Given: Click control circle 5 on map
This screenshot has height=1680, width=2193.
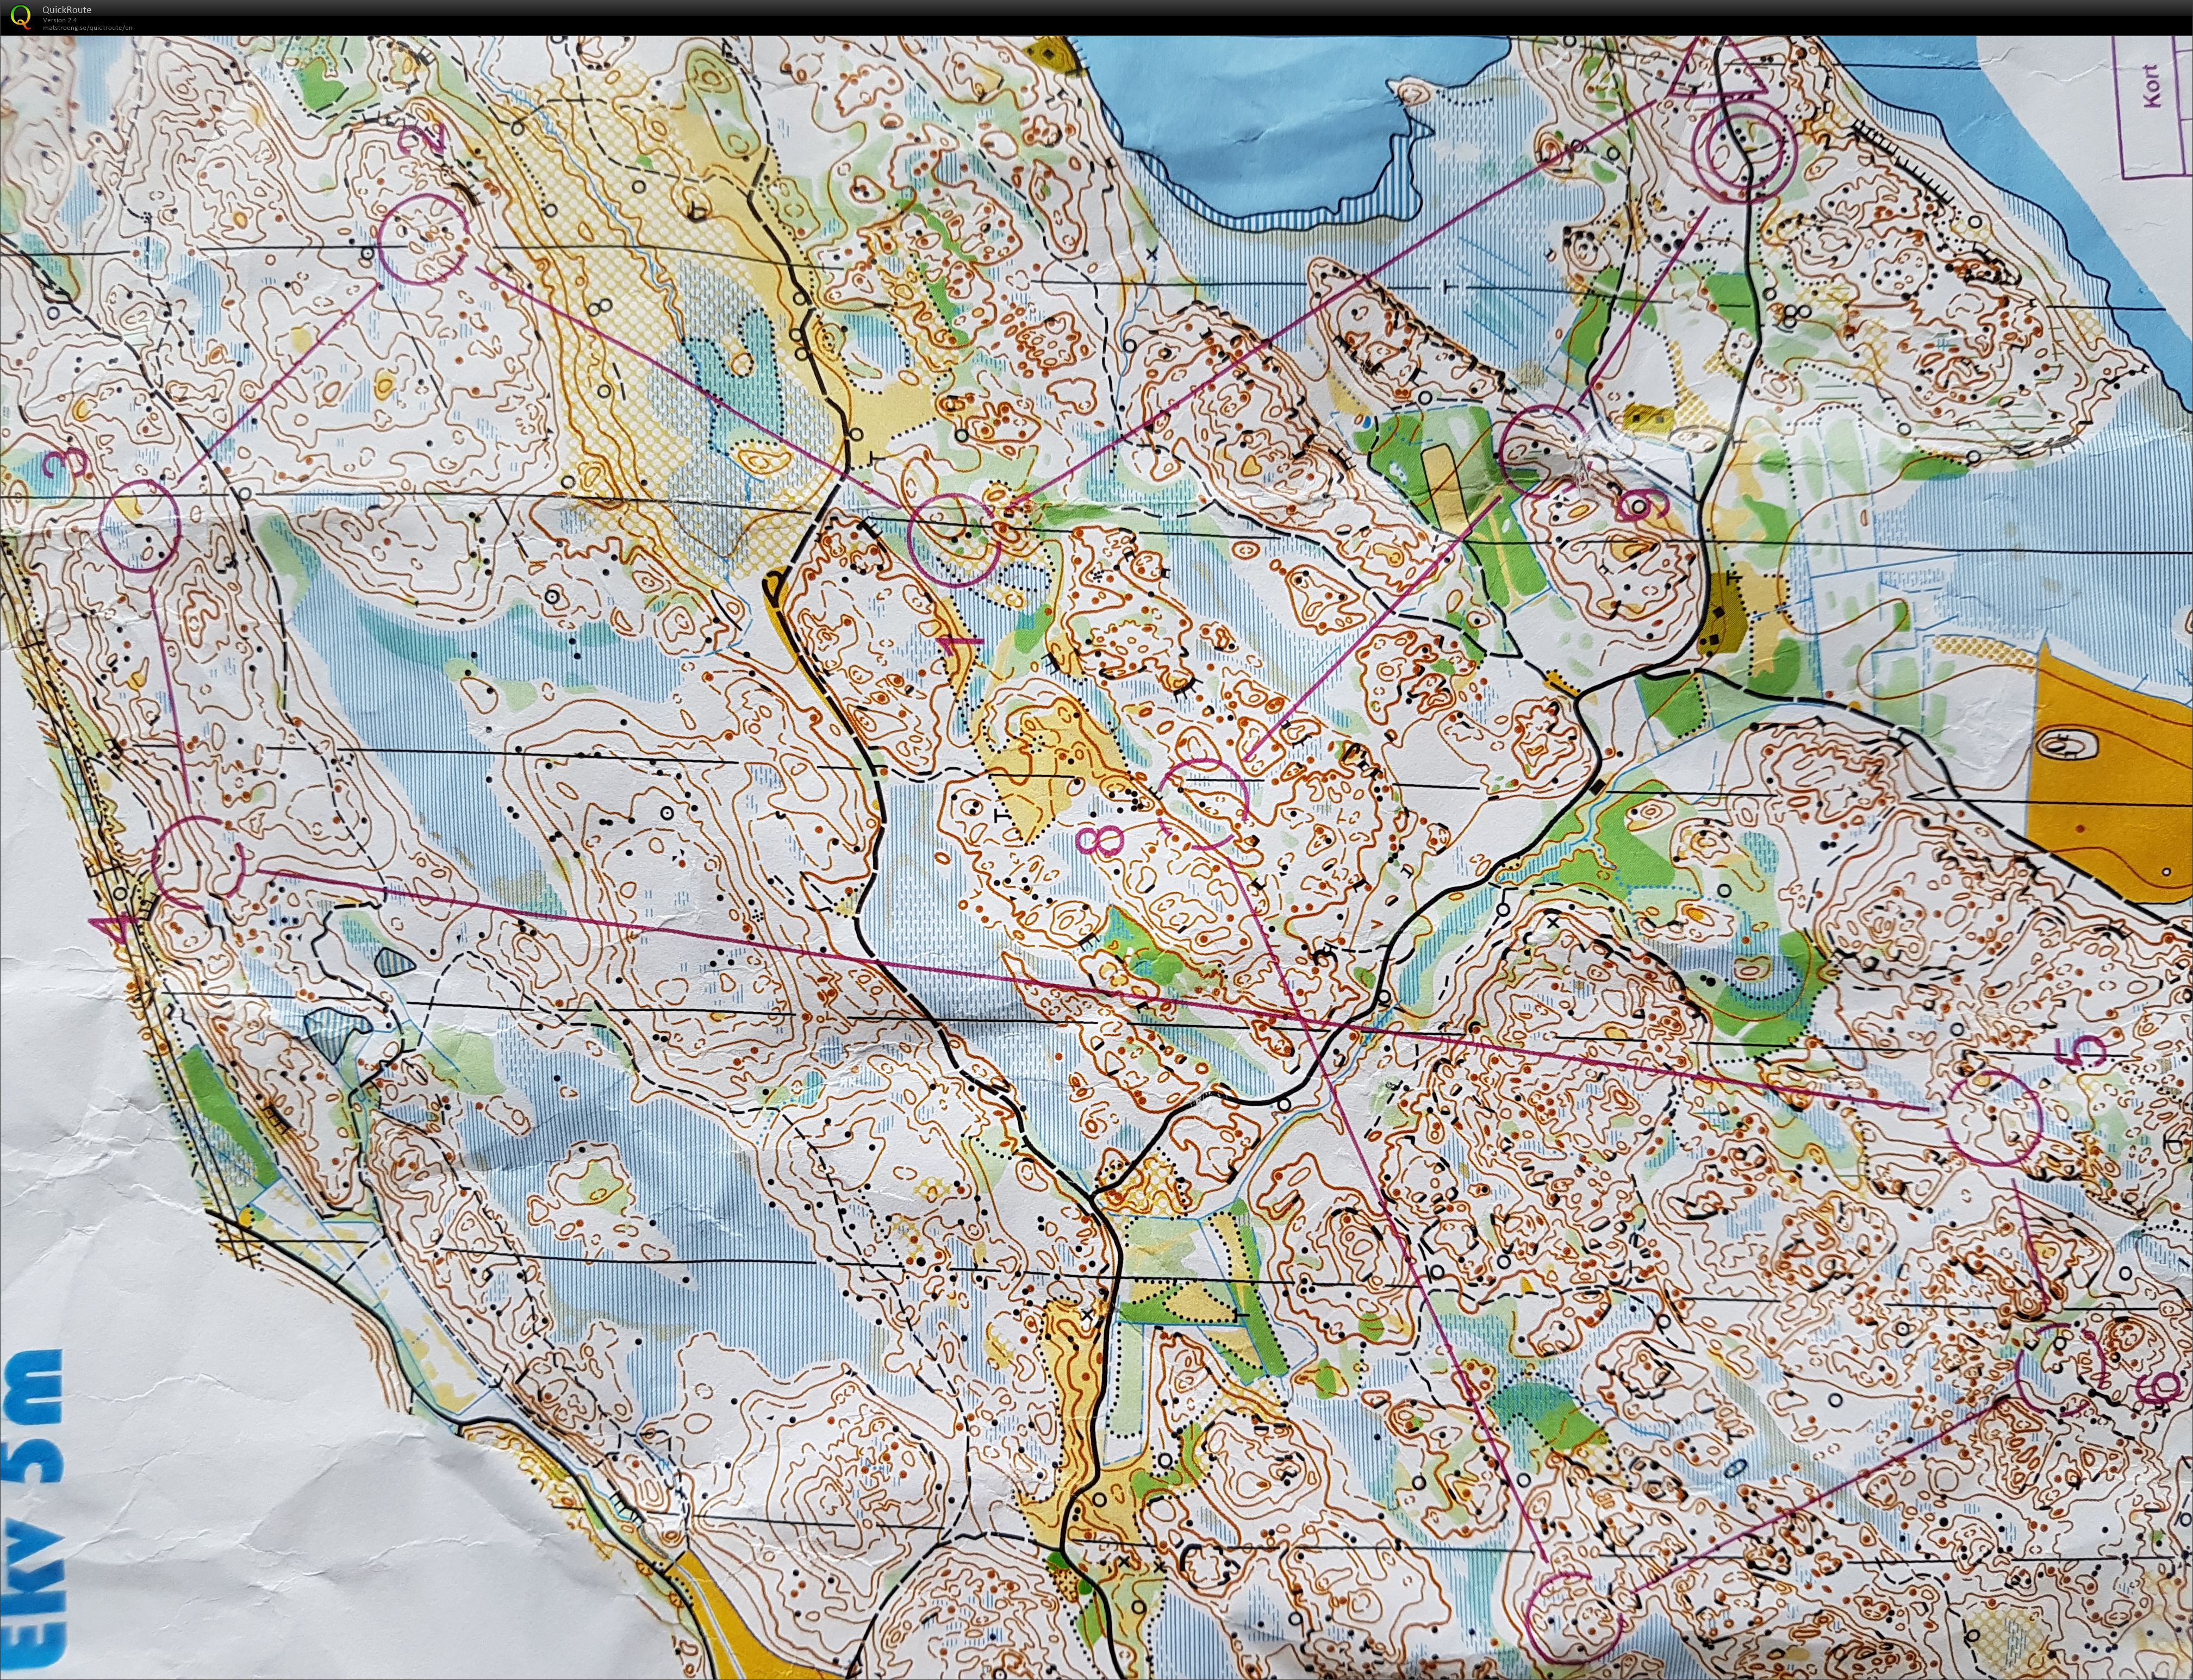Looking at the screenshot, I should (1995, 1118).
